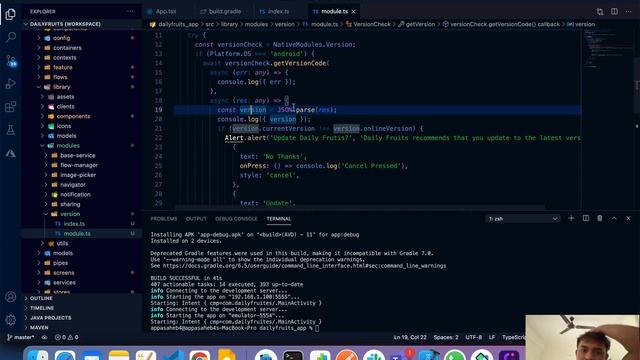Open the Explorer view in activity bar

coord(11,14)
